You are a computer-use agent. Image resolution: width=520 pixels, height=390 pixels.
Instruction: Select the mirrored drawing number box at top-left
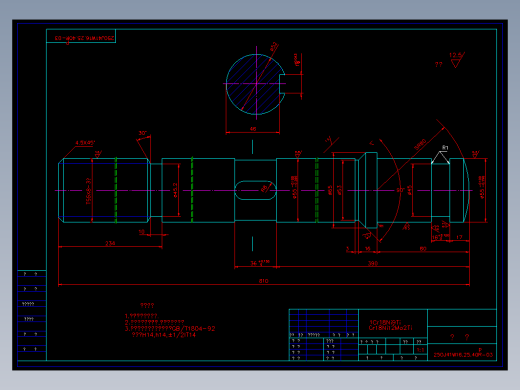81,36
